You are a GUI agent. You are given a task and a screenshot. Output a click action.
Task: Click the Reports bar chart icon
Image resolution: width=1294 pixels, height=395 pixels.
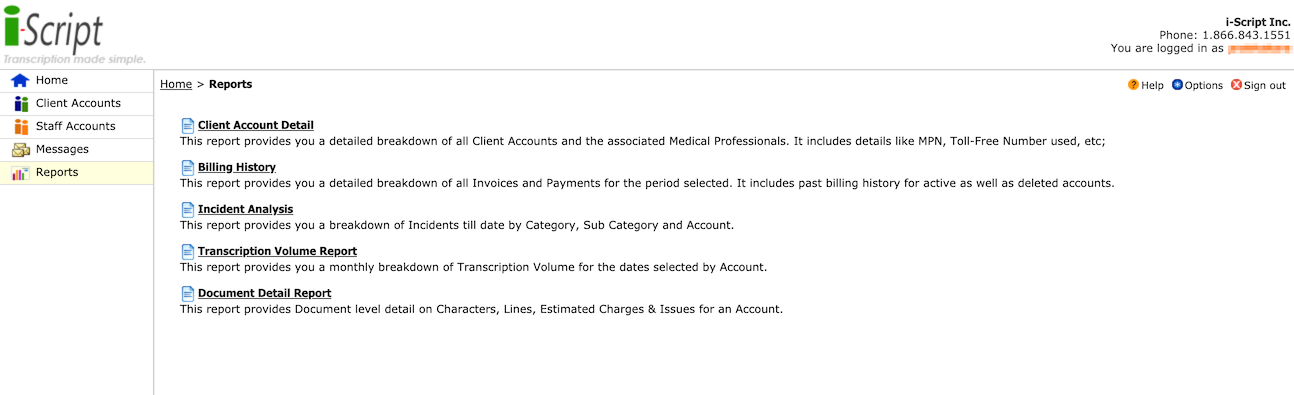[20, 172]
